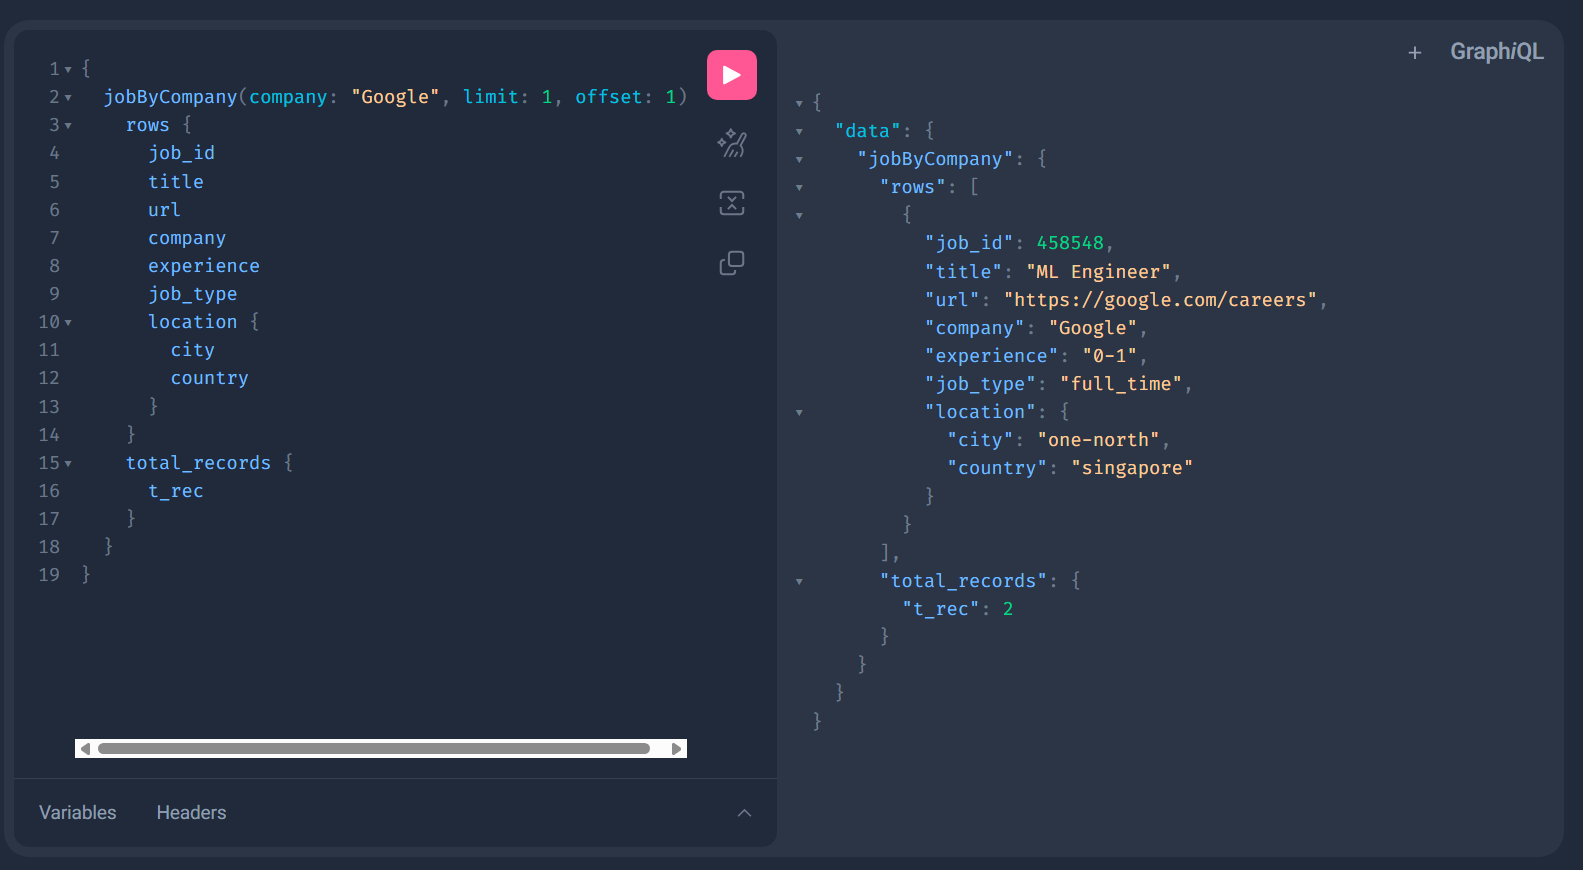Screen dimensions: 1583x870
Task: Collapse the fold arrow at editor line 1
Action: click(x=68, y=70)
